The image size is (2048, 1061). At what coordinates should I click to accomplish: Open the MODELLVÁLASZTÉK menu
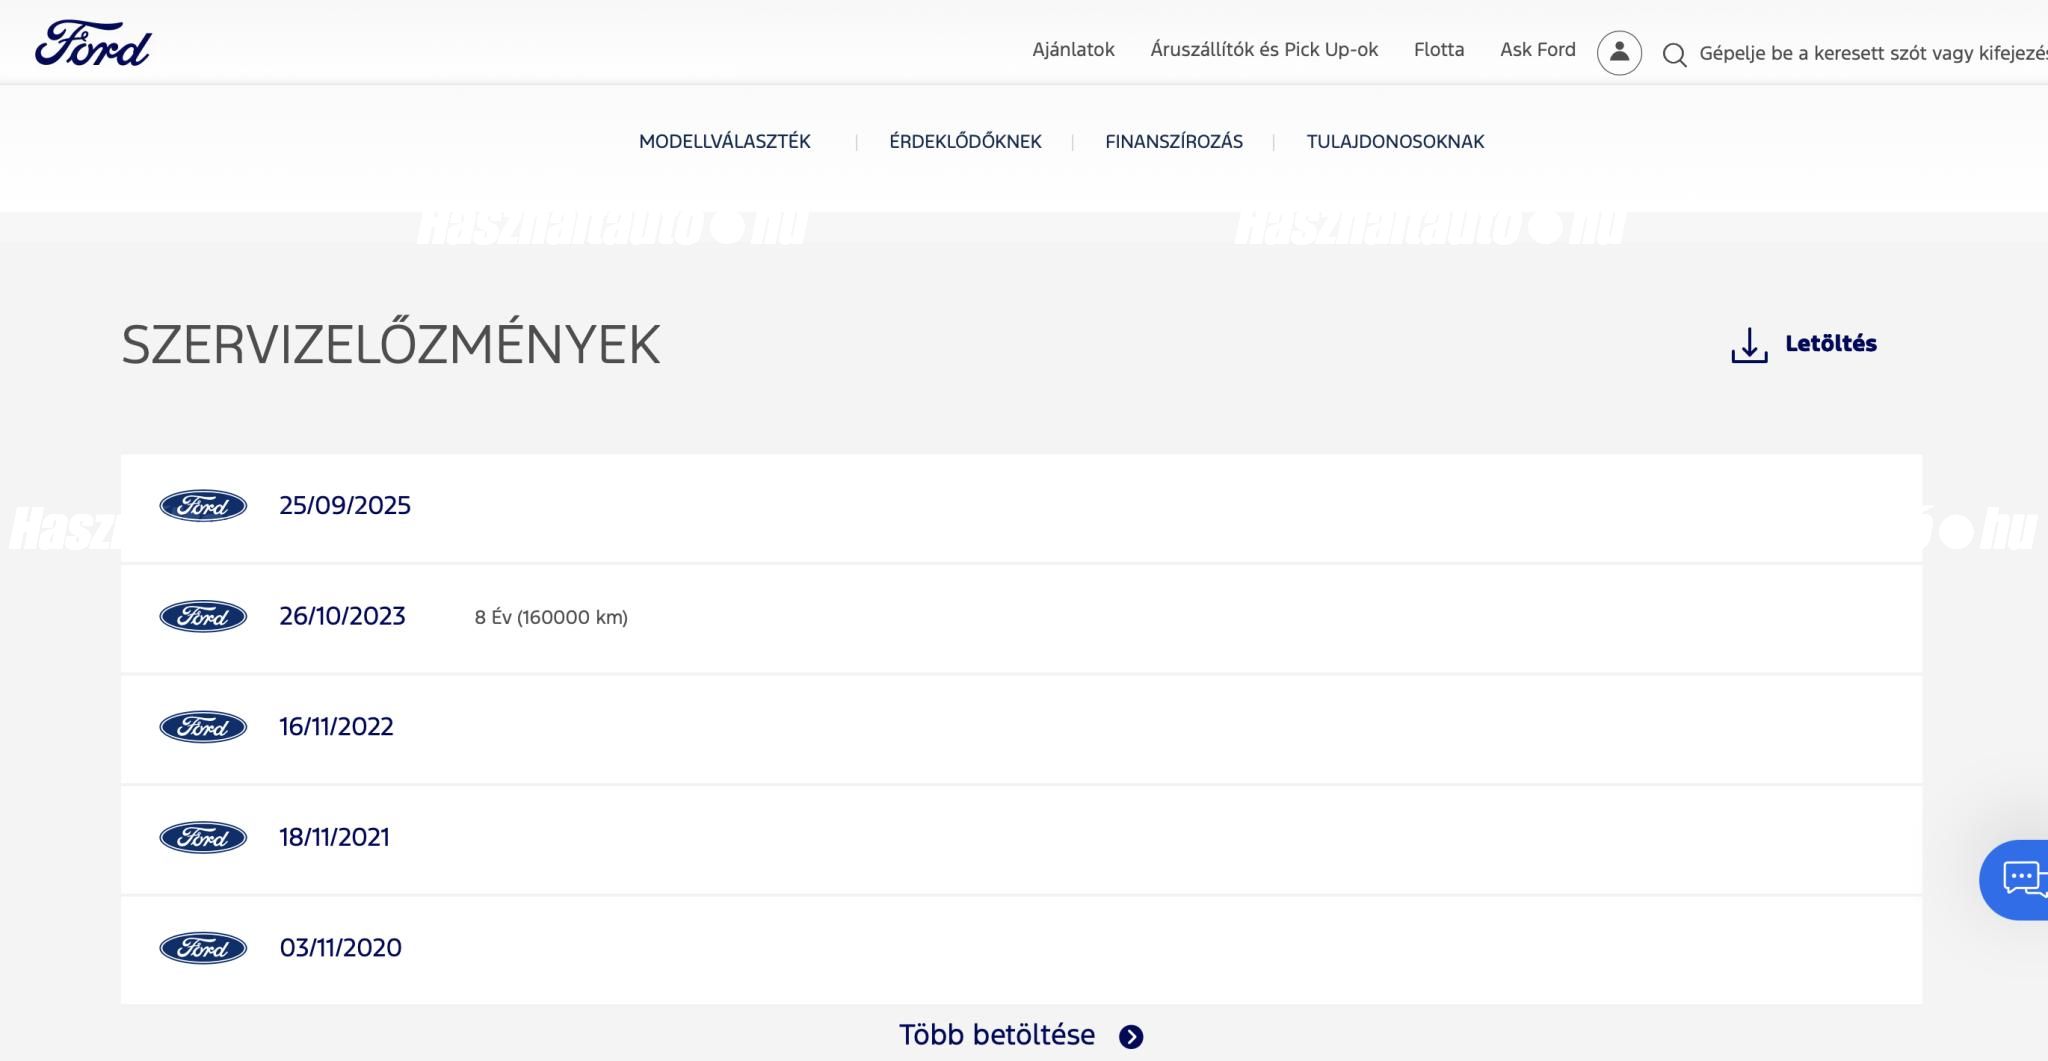pyautogui.click(x=725, y=142)
